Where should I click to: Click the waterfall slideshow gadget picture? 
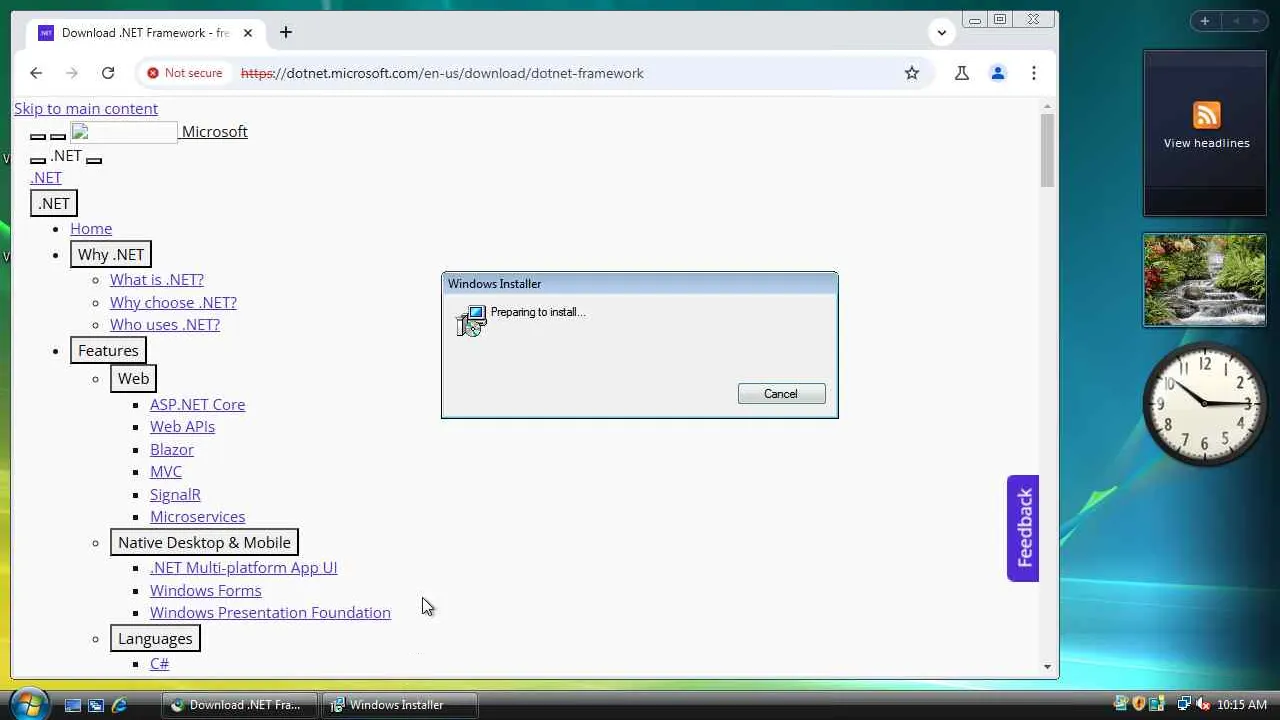pos(1205,280)
